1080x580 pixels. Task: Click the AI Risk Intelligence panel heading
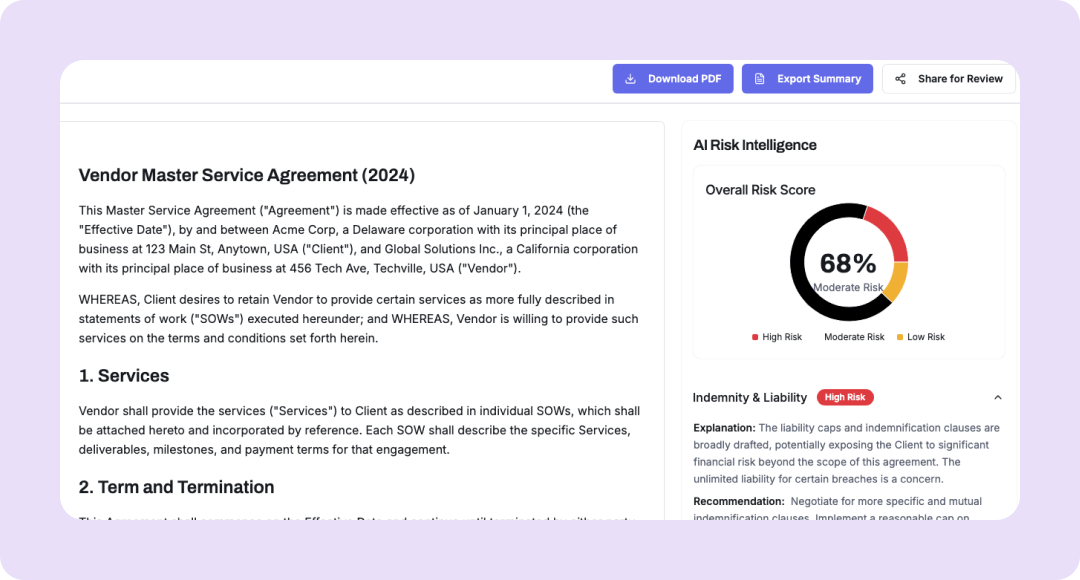pyautogui.click(x=755, y=145)
